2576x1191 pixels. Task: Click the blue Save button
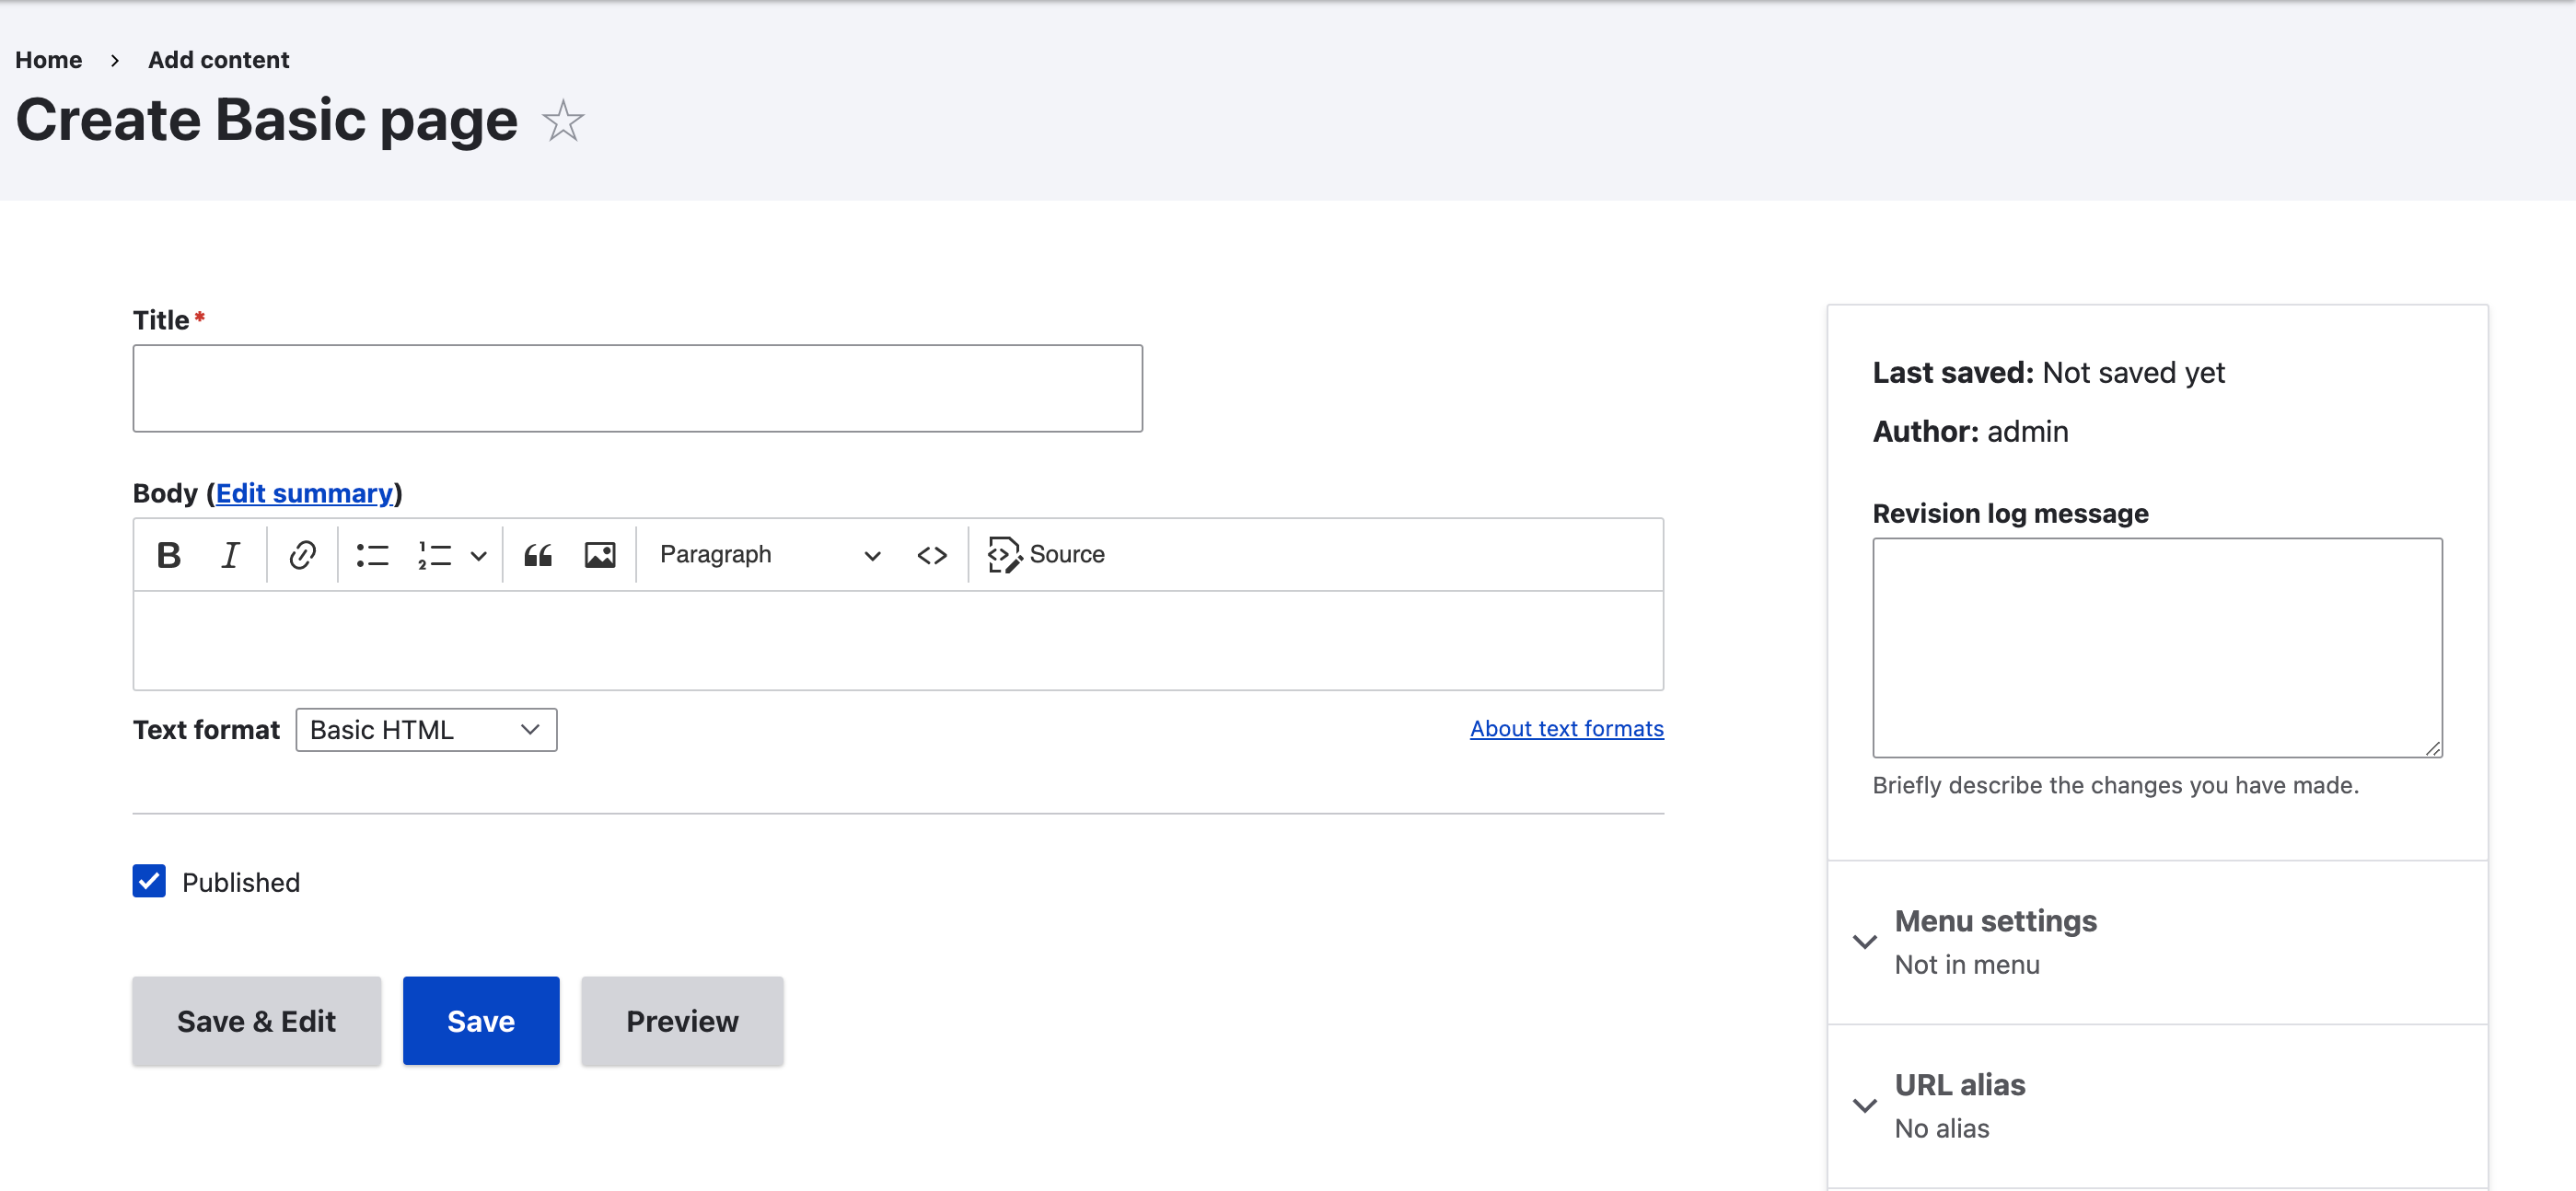tap(480, 1021)
